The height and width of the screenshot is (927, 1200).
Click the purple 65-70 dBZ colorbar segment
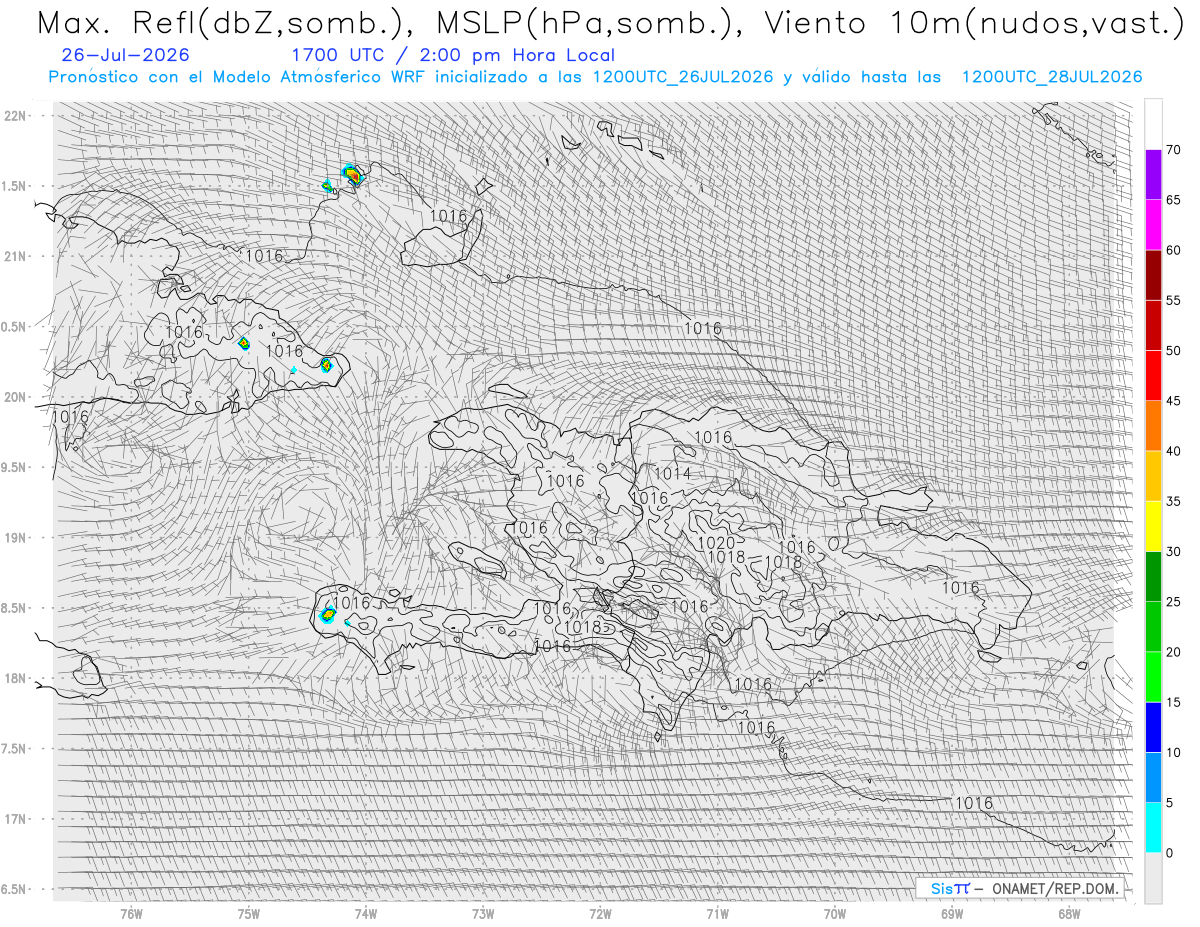[x=1153, y=175]
